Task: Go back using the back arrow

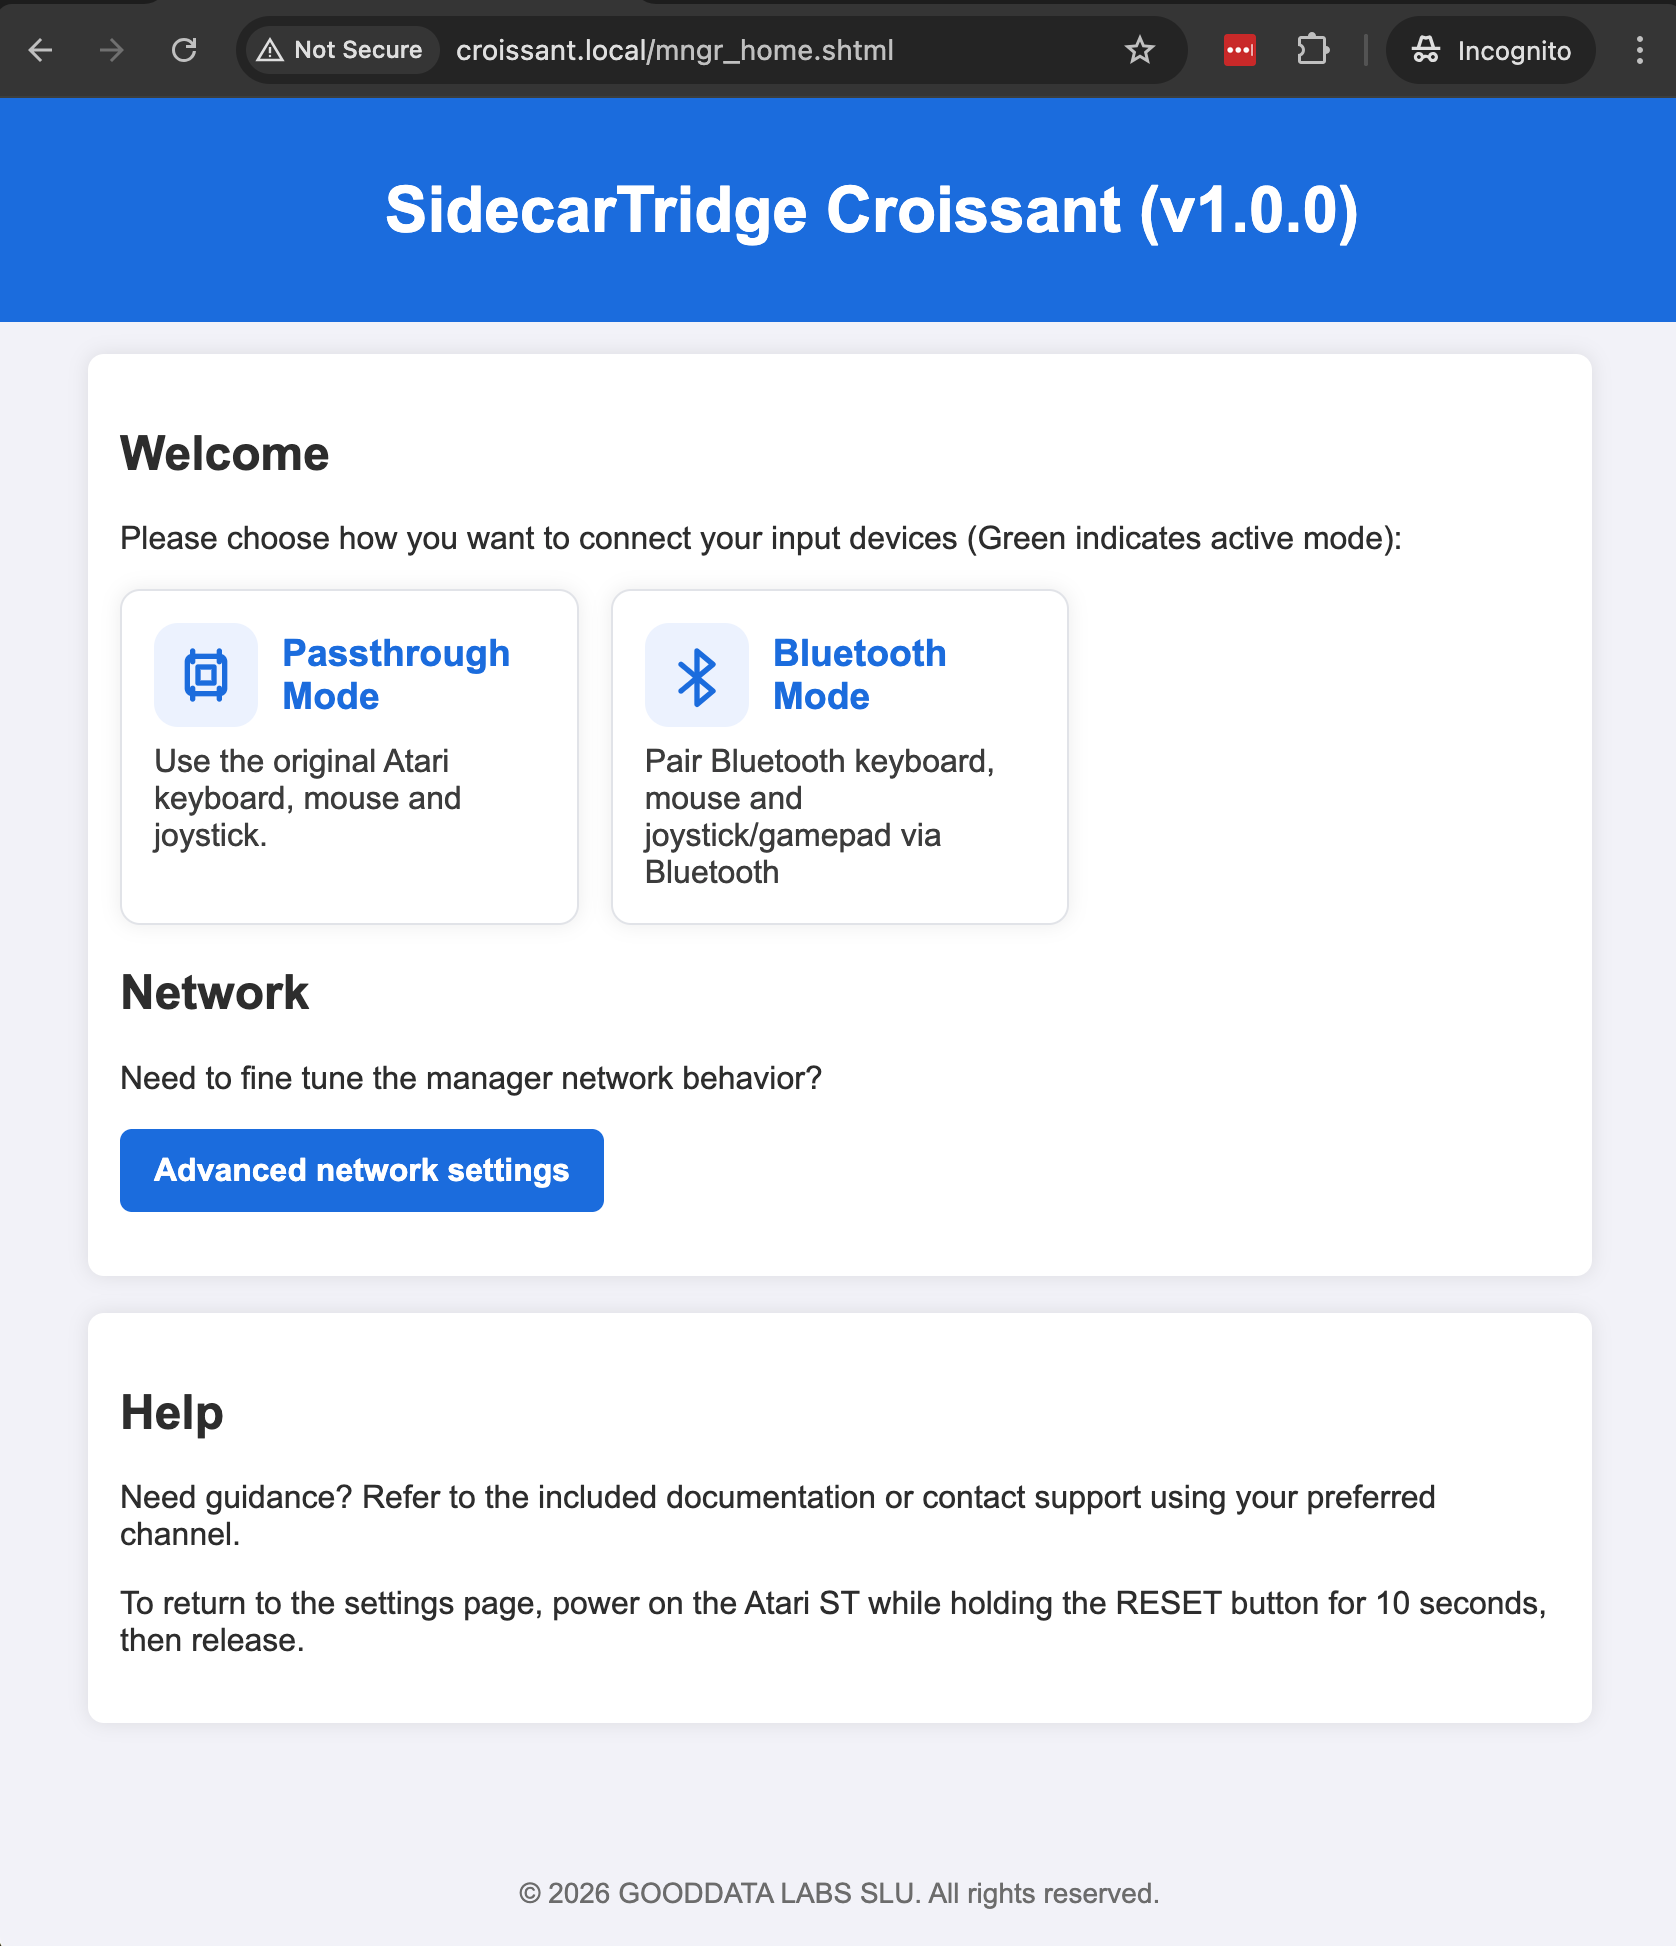Action: [x=40, y=49]
